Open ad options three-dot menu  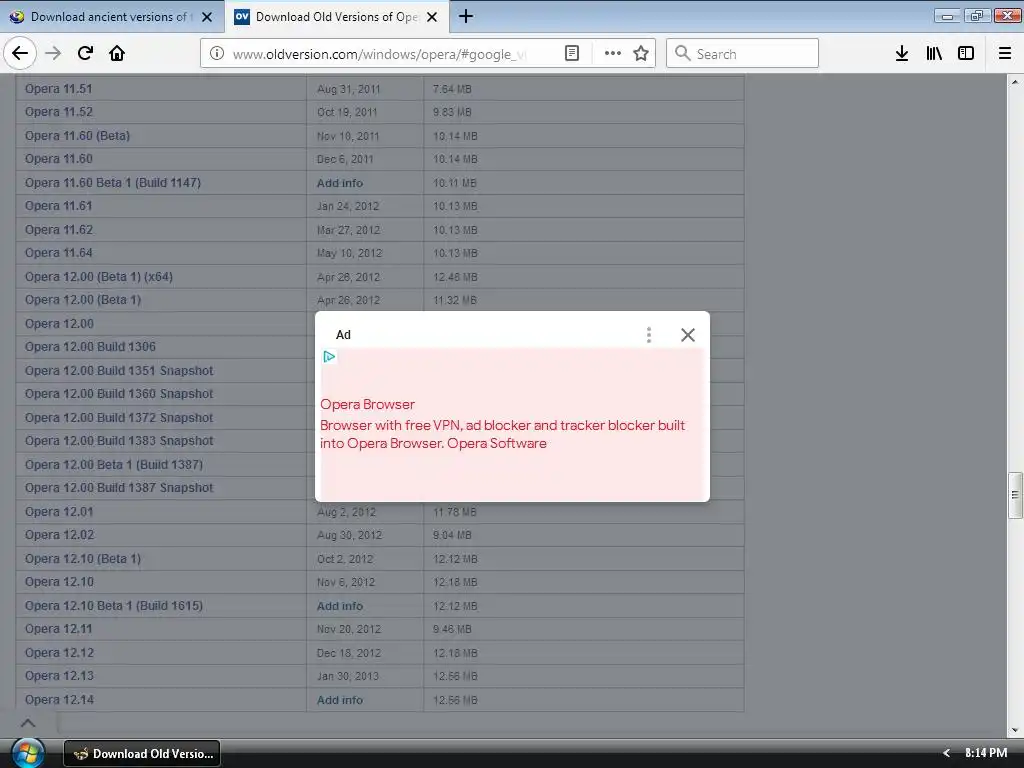click(x=648, y=335)
